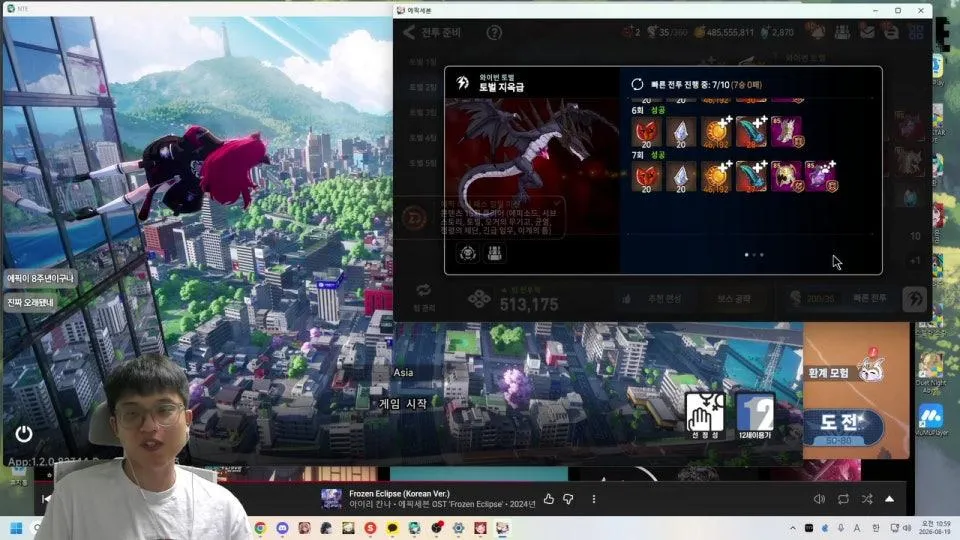Switch to the 토벌 5장 tab

coord(423,163)
